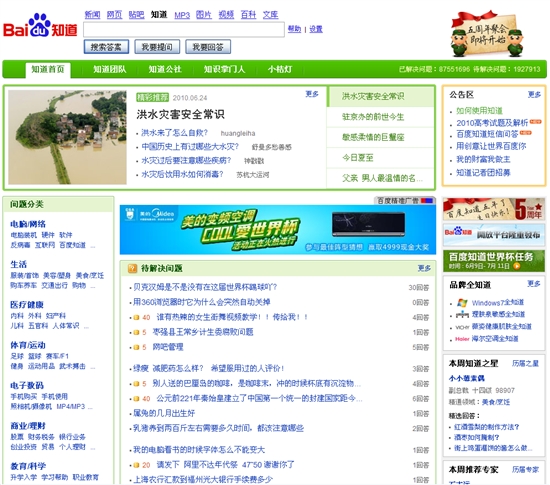The width and height of the screenshot is (550, 485).
Task: Open the 洪水来了怎么自救 question link
Action: click(x=174, y=133)
